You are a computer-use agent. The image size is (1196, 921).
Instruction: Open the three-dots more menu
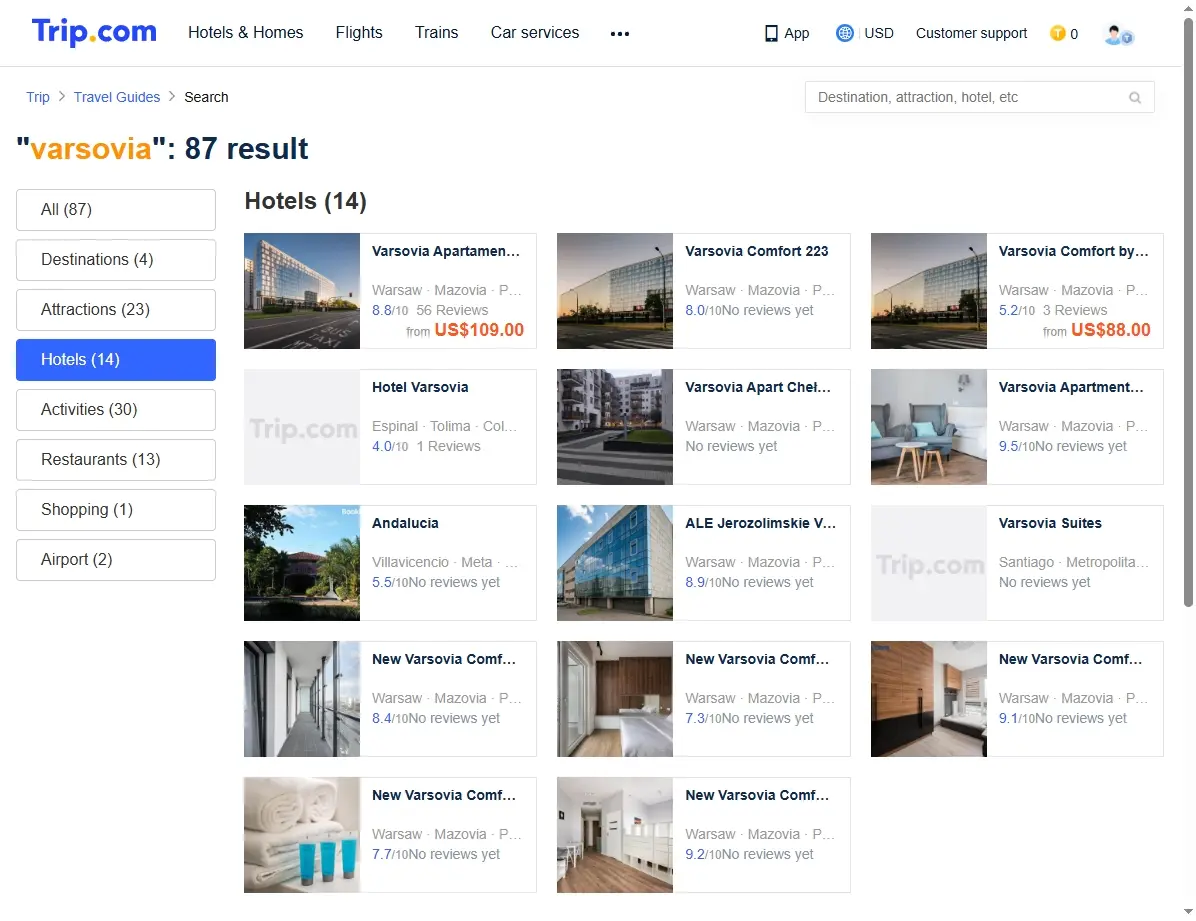tap(619, 34)
